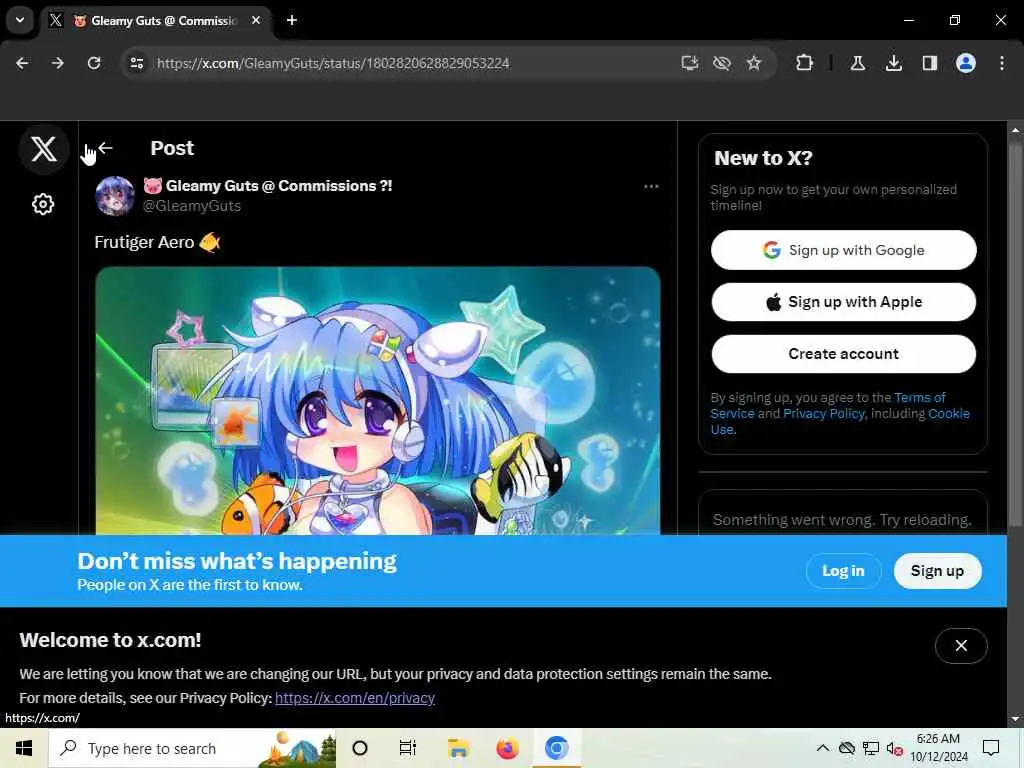Open File Explorer from taskbar

coord(458,748)
